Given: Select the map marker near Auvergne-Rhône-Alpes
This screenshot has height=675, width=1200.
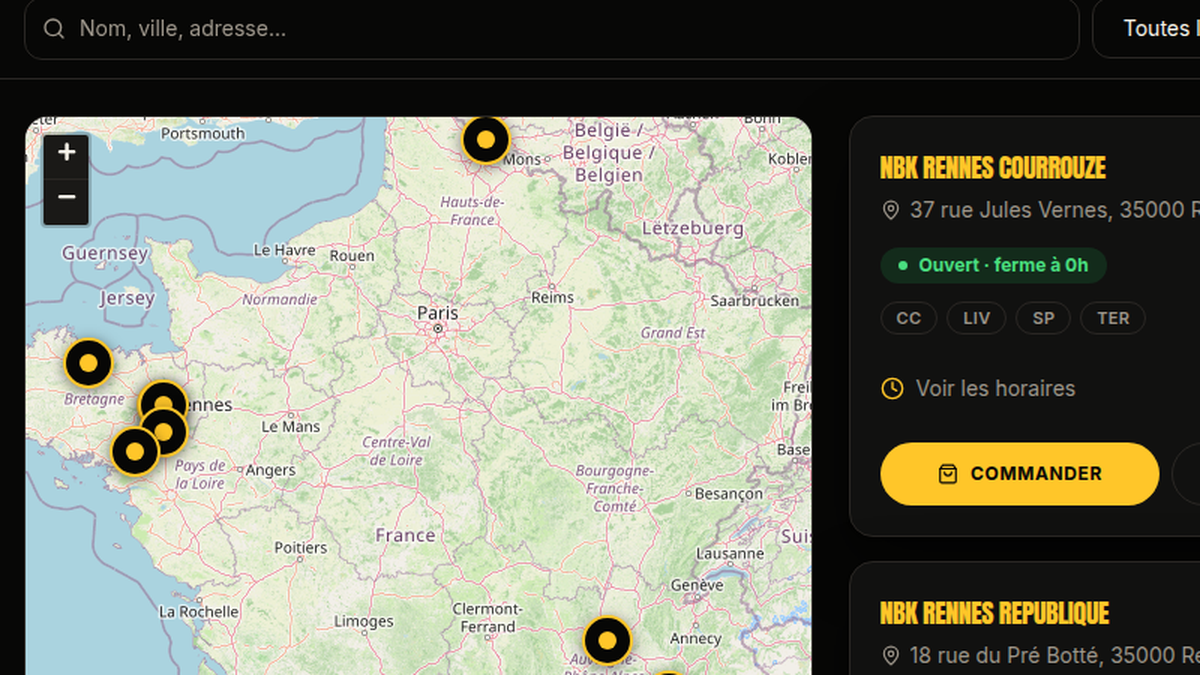Looking at the screenshot, I should (x=607, y=641).
